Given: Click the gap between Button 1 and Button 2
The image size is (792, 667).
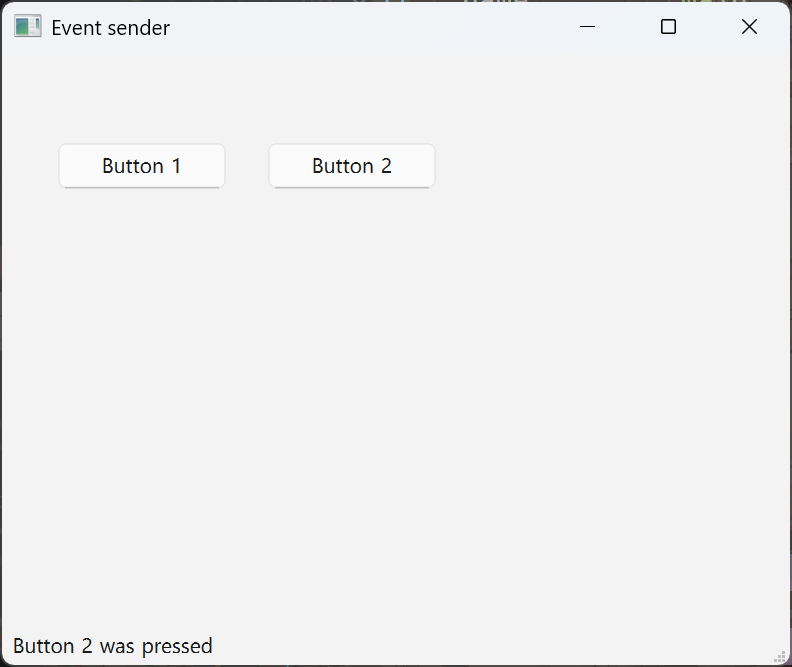Looking at the screenshot, I should coord(247,166).
